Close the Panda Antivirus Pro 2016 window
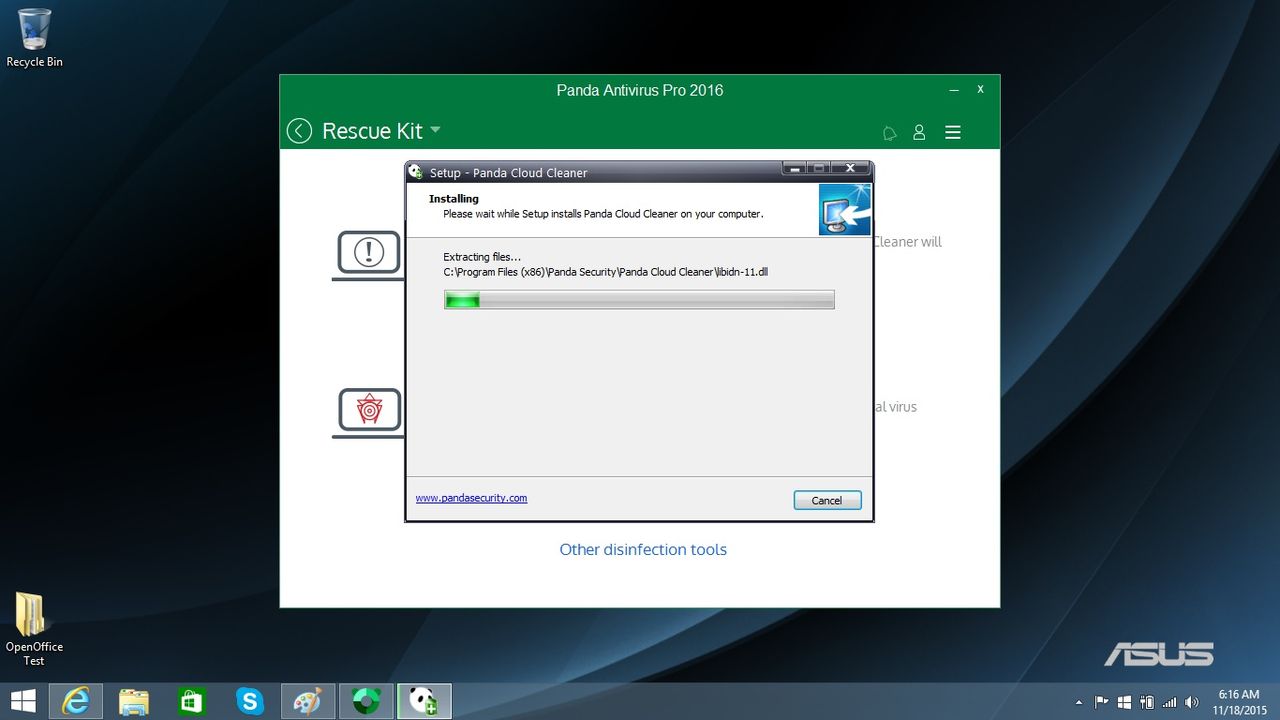The height and width of the screenshot is (720, 1280). (981, 89)
